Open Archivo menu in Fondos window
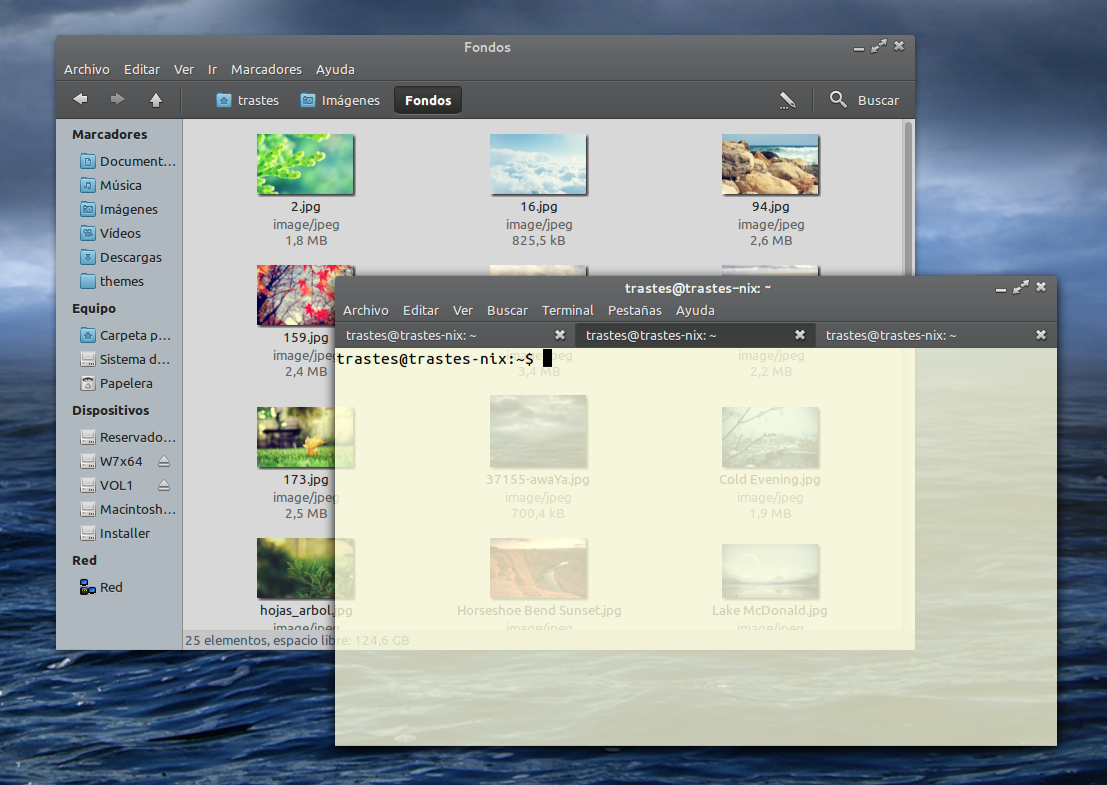This screenshot has width=1107, height=785. (x=87, y=69)
